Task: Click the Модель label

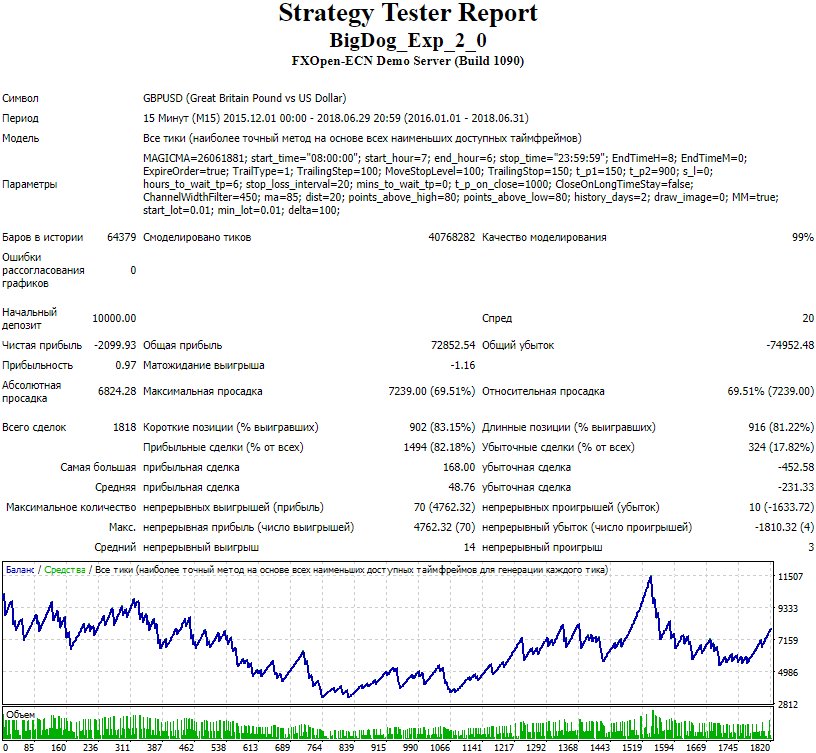Action: pyautogui.click(x=21, y=138)
